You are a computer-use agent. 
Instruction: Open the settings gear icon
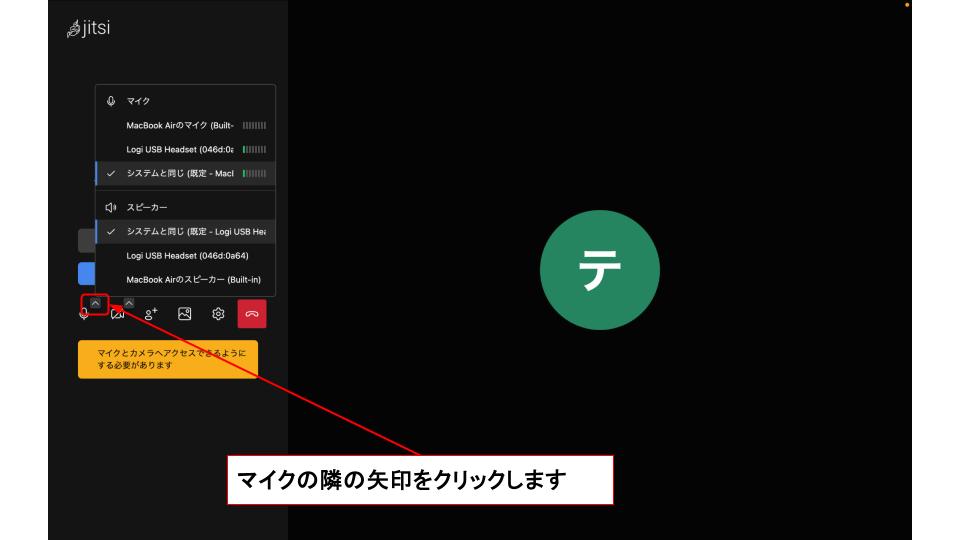(218, 314)
